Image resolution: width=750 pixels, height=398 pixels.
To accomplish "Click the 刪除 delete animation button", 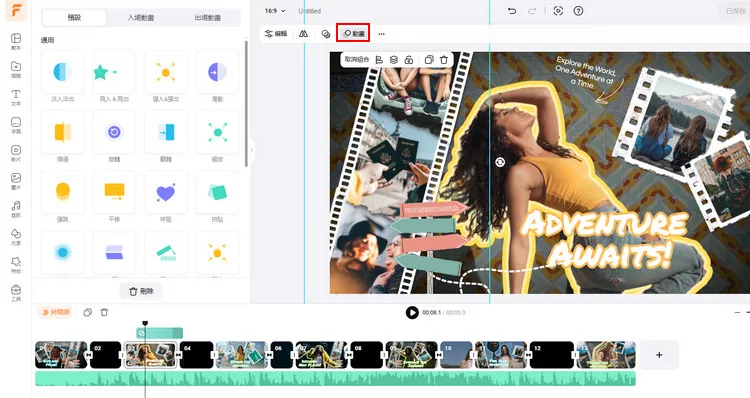I will (x=141, y=291).
